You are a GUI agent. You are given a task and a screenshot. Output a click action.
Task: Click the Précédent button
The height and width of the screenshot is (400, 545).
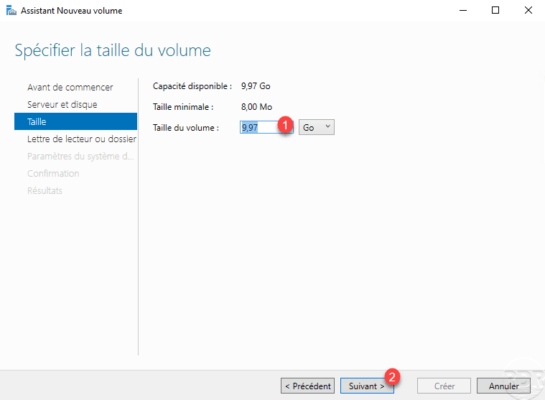click(x=308, y=386)
